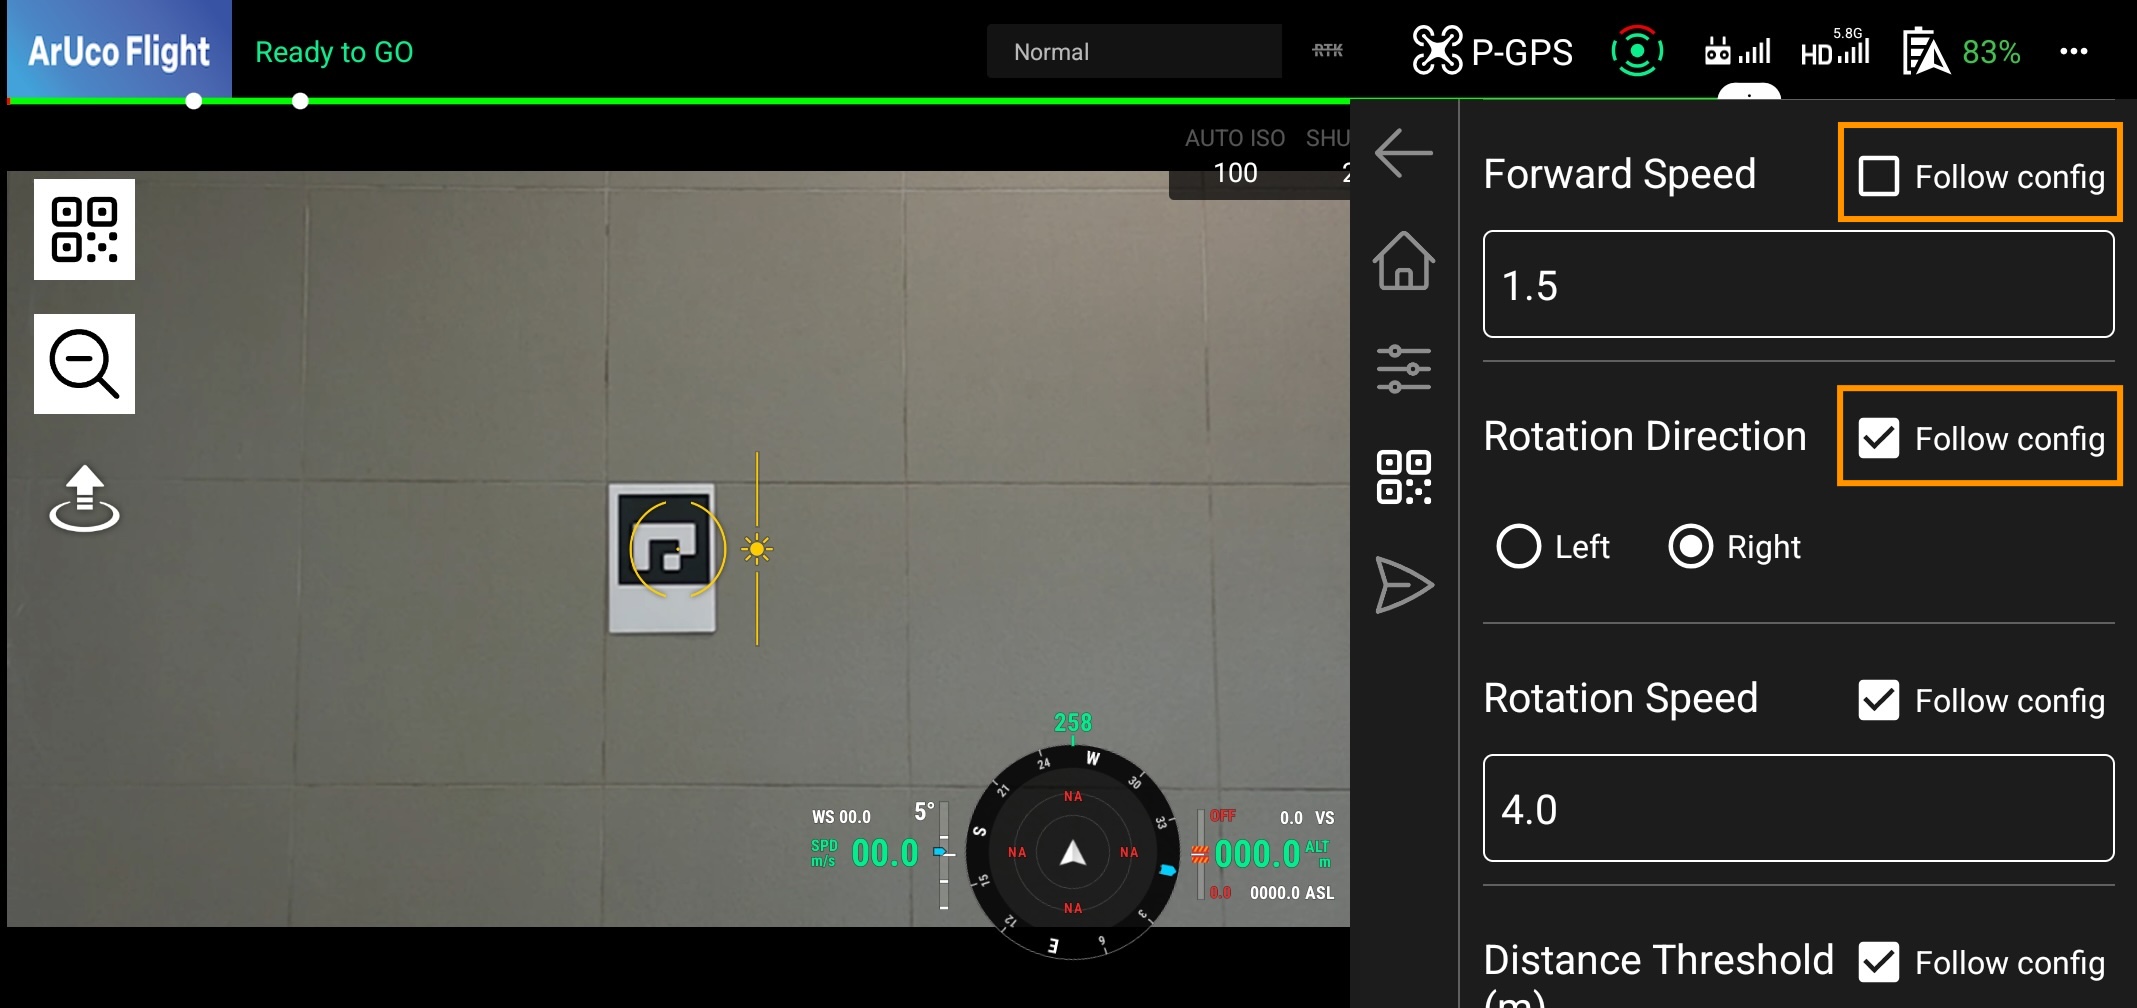Open the Normal flight mode dropdown

pyautogui.click(x=1134, y=51)
